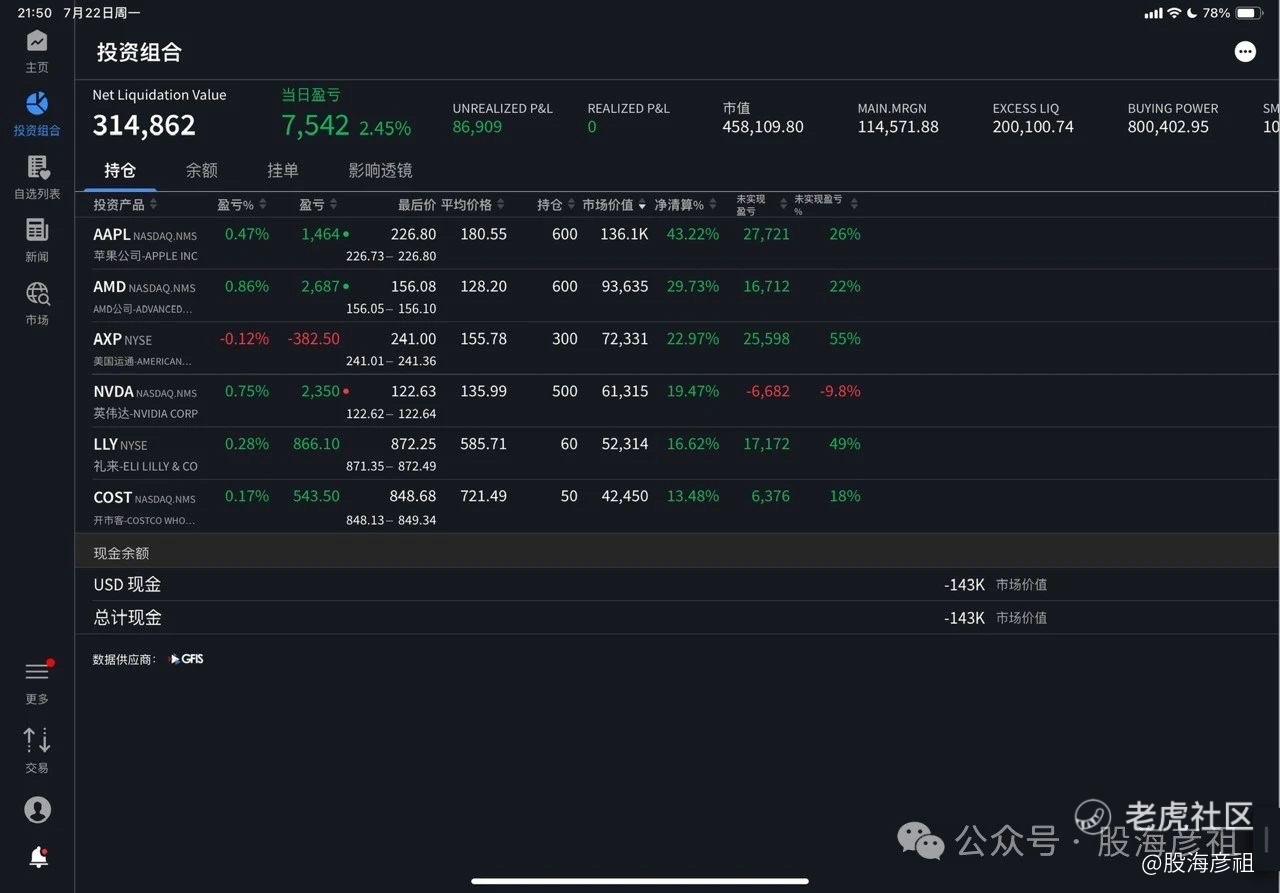Click AAPL market value 136.1K
Viewport: 1280px width, 893px height.
(624, 234)
